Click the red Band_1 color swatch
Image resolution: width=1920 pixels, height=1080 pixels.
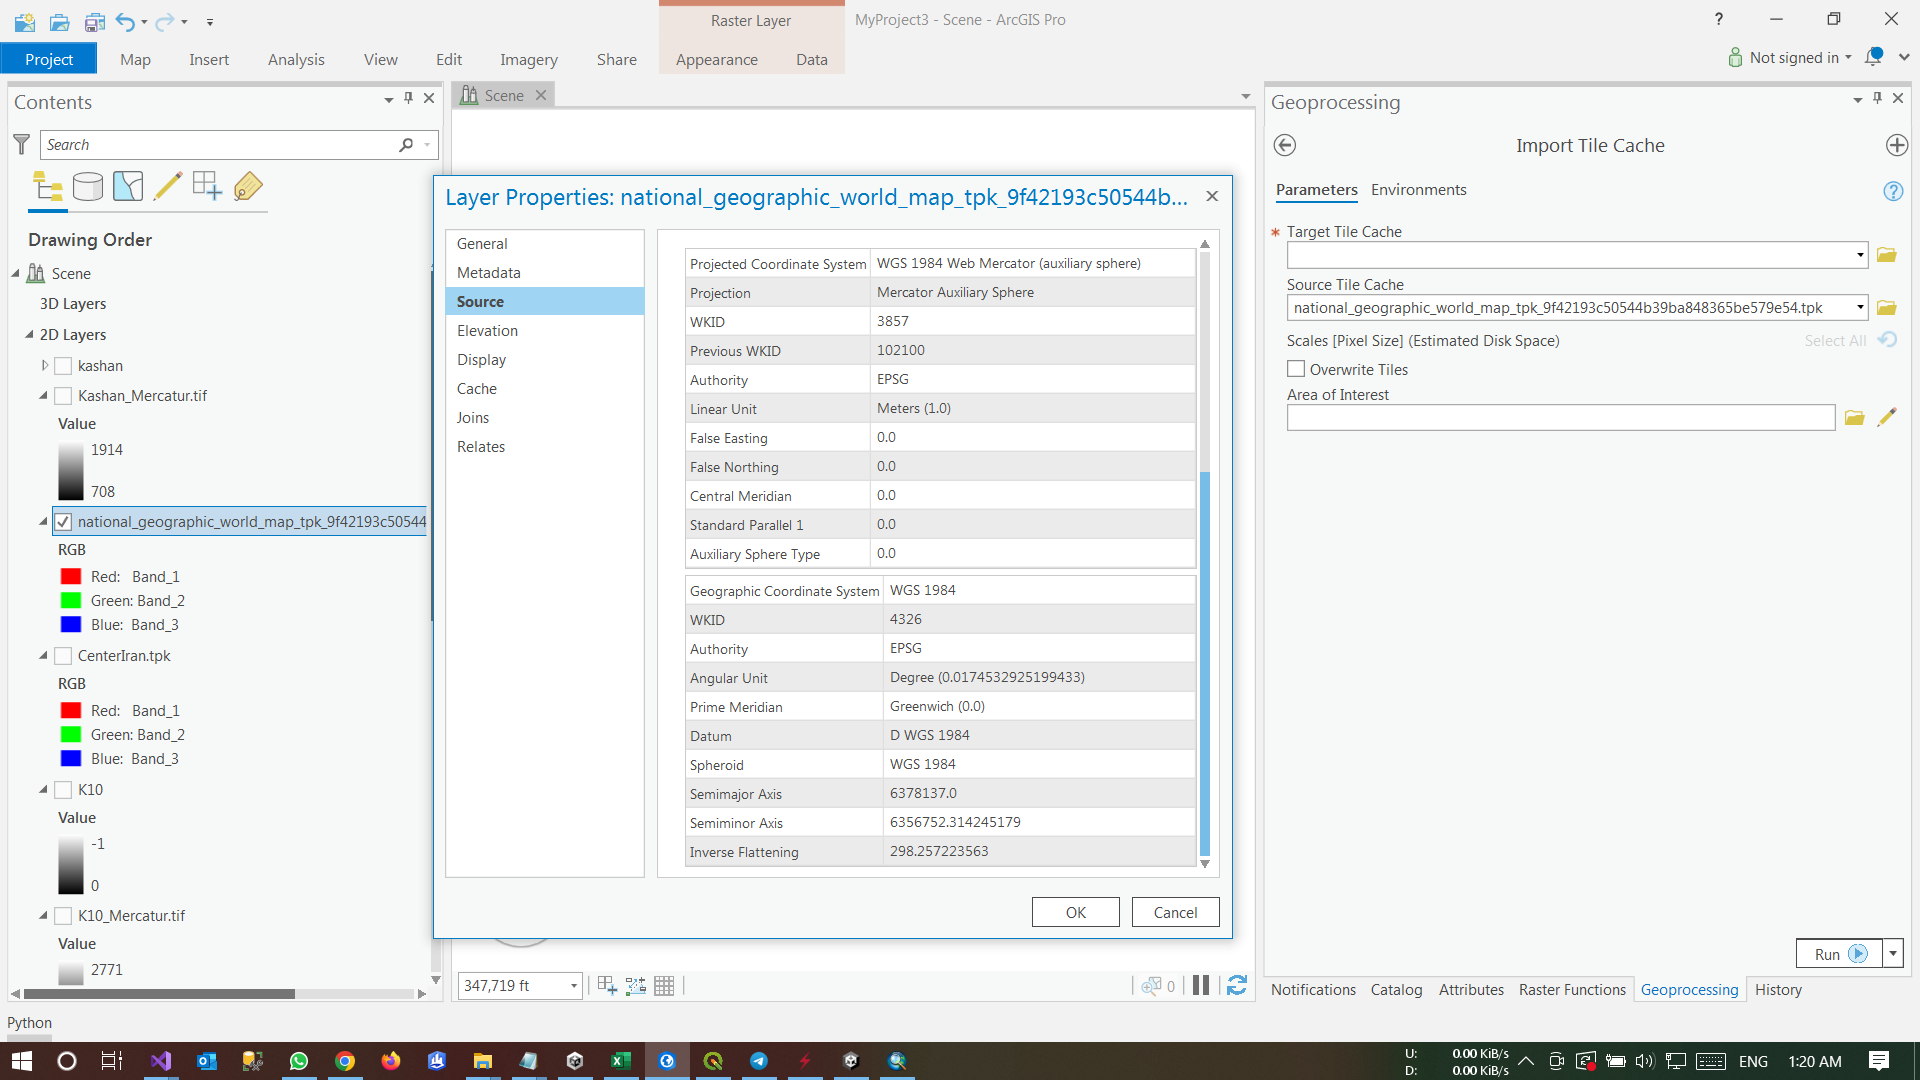71,577
